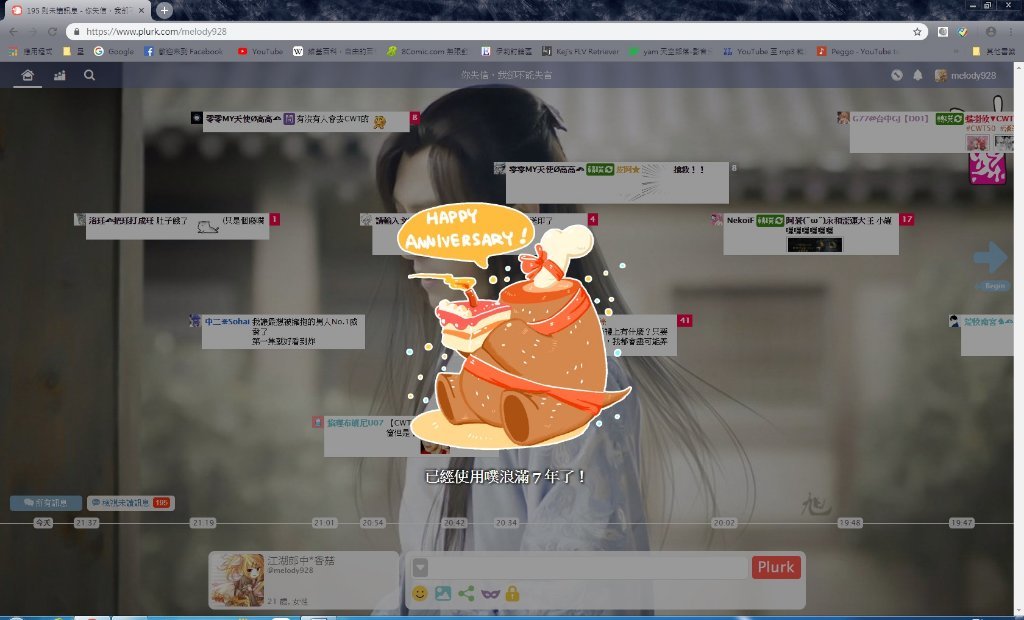Click the green share icon
1024x620 pixels.
(466, 593)
